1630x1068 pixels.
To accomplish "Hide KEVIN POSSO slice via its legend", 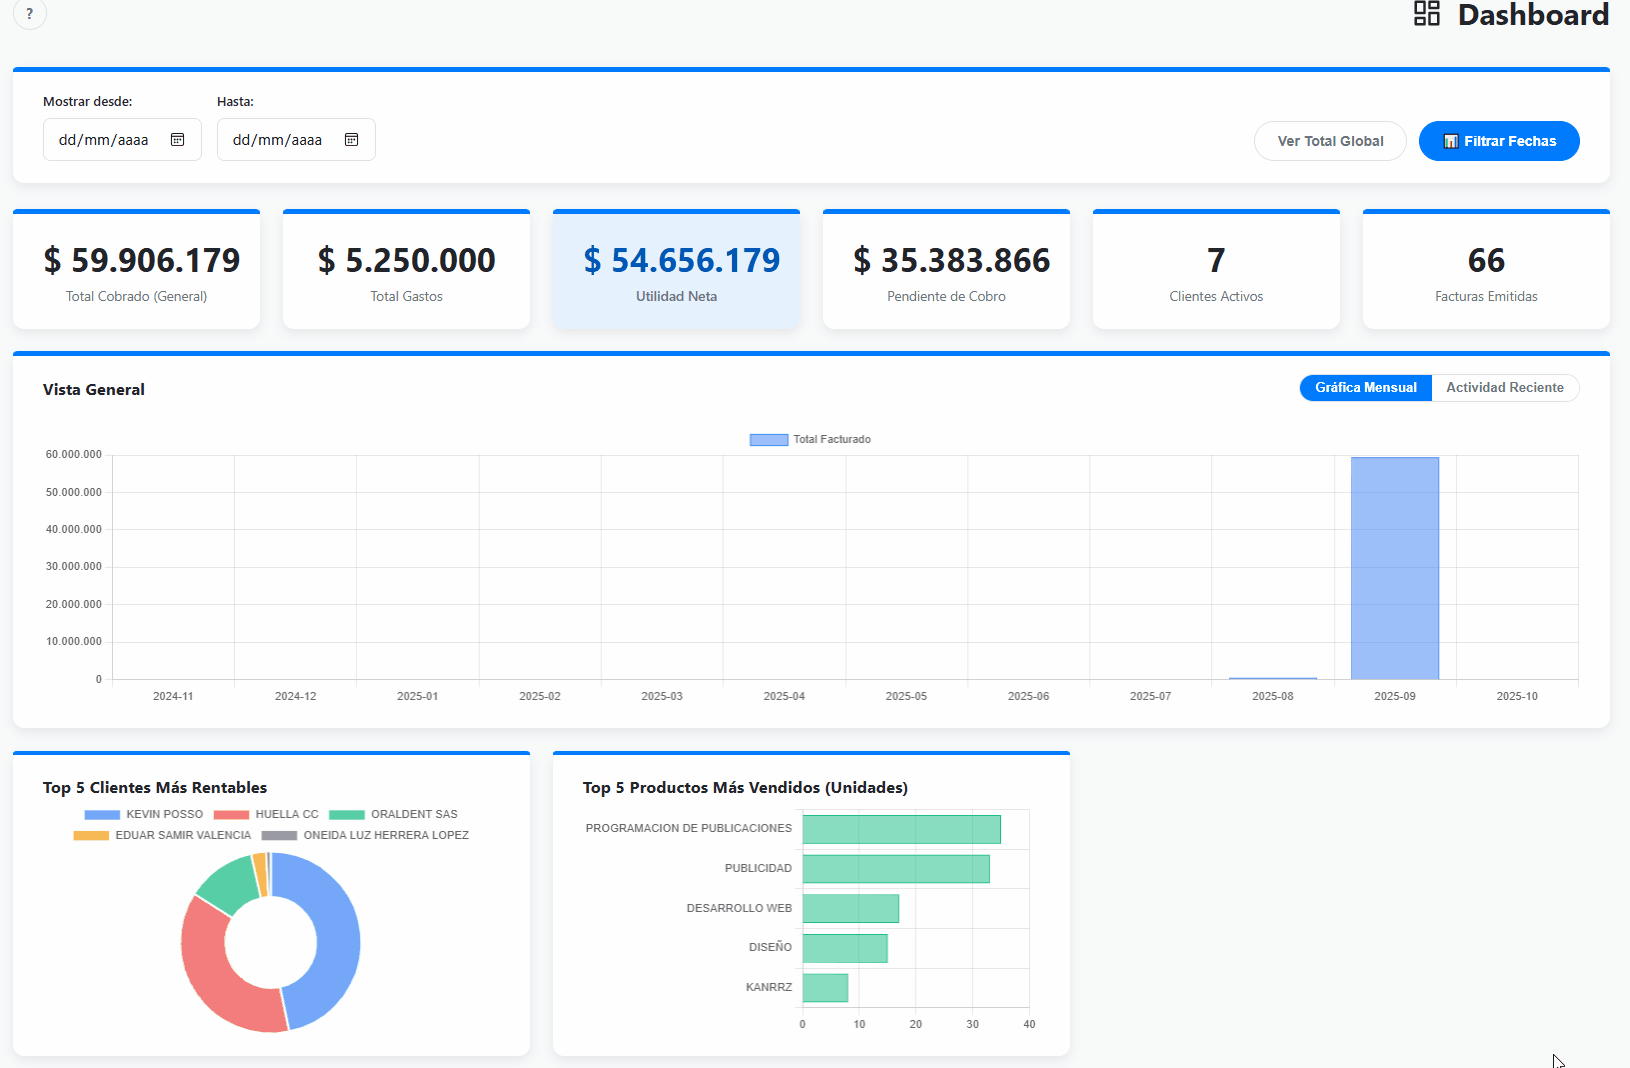I will click(100, 814).
